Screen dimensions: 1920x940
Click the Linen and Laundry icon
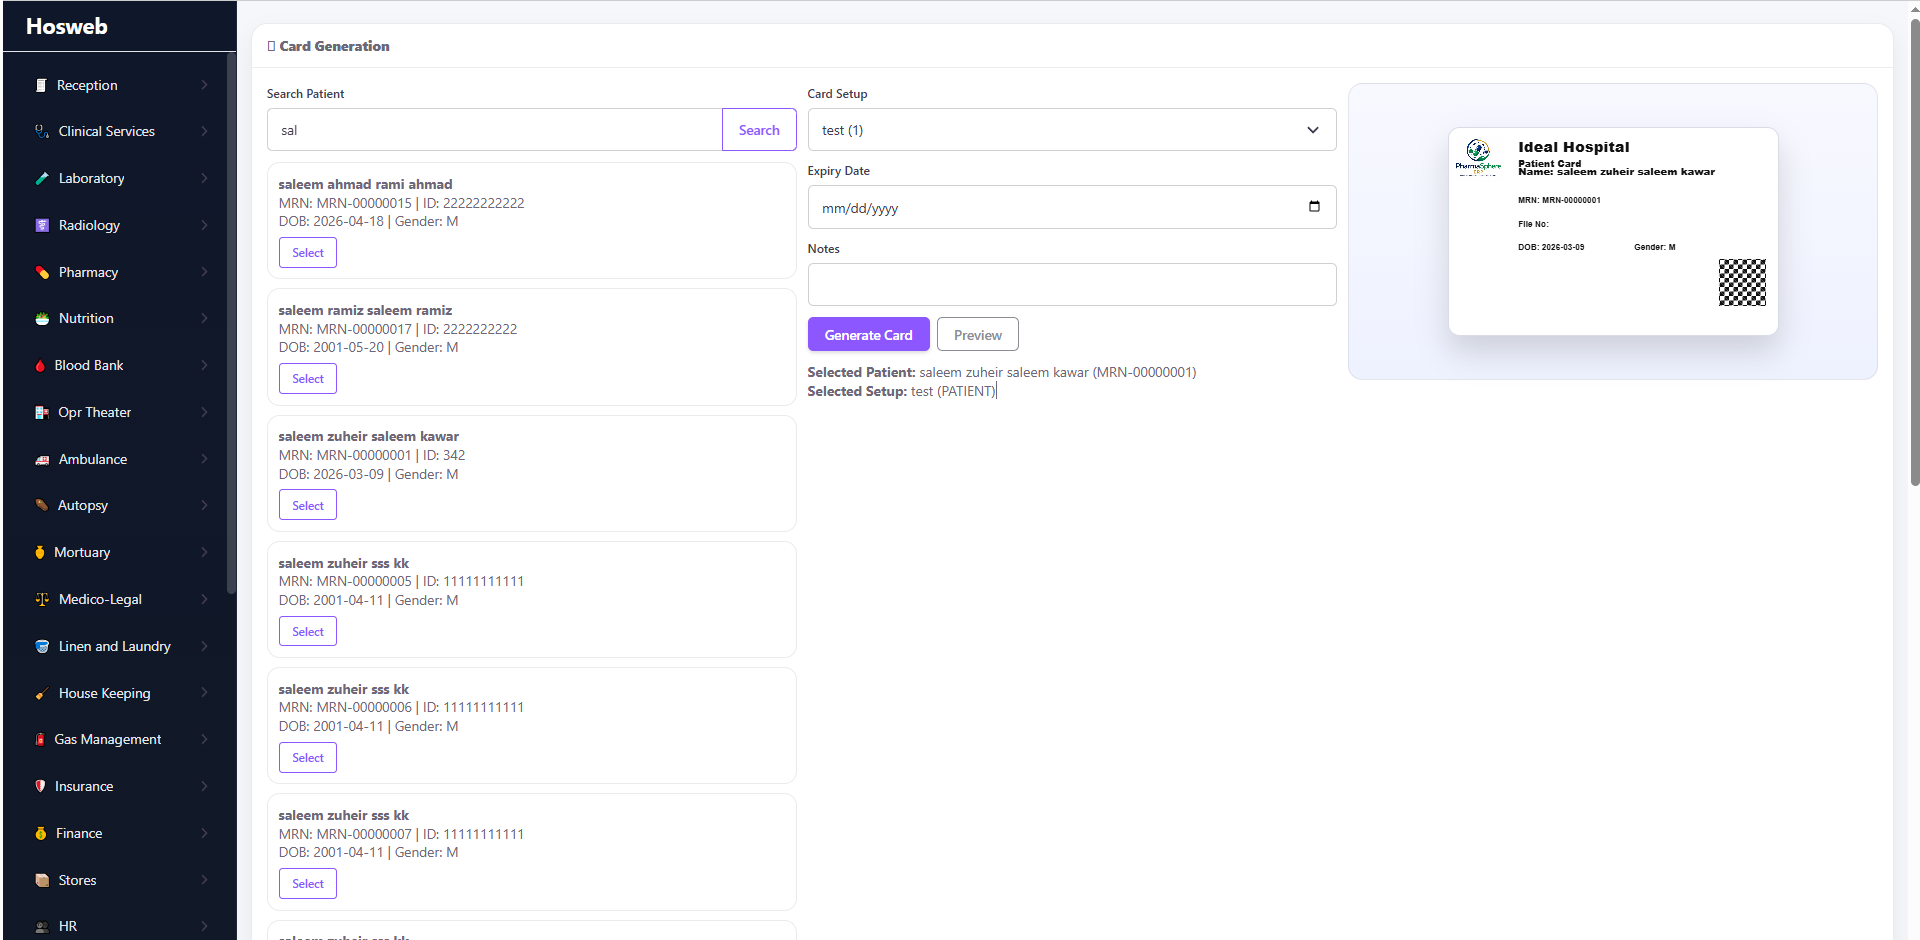click(42, 646)
